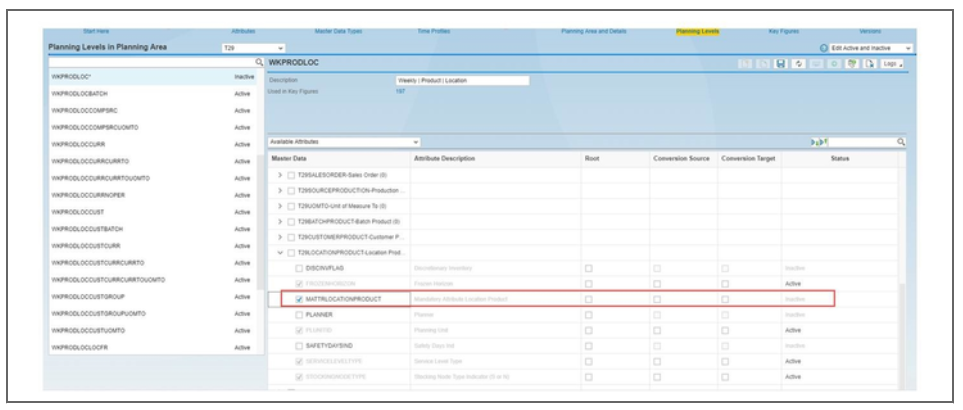Tick the PLANNER attribute checkbox
The image size is (963, 410).
(299, 315)
